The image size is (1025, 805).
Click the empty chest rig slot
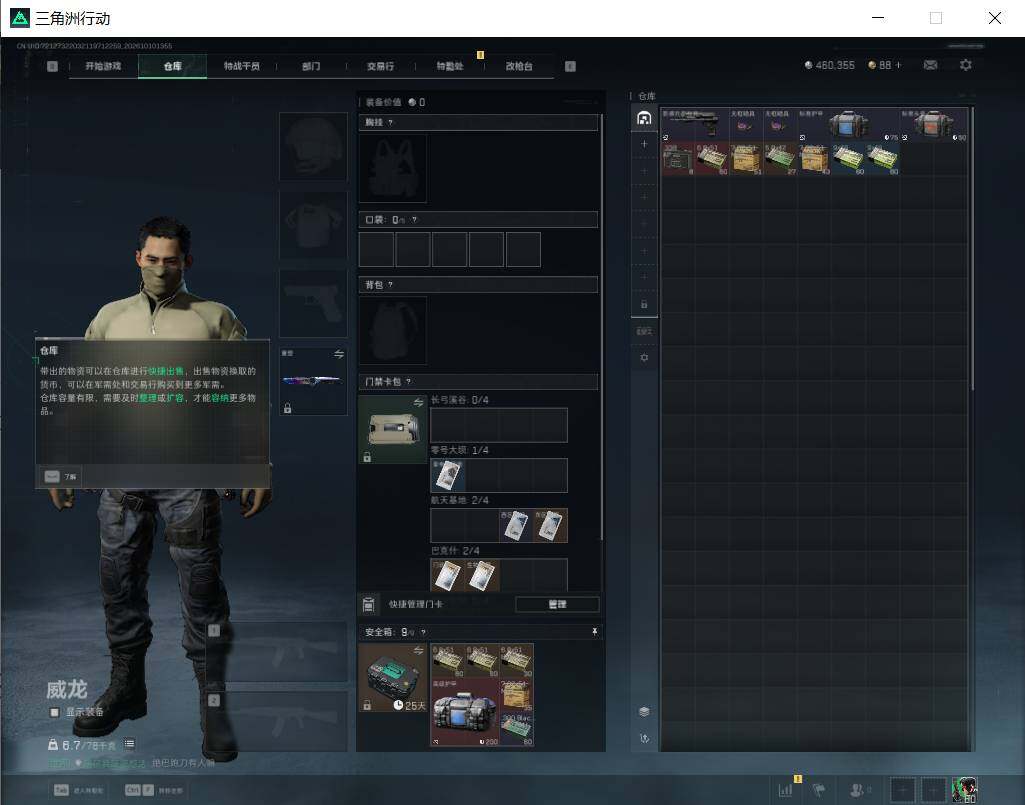[393, 169]
